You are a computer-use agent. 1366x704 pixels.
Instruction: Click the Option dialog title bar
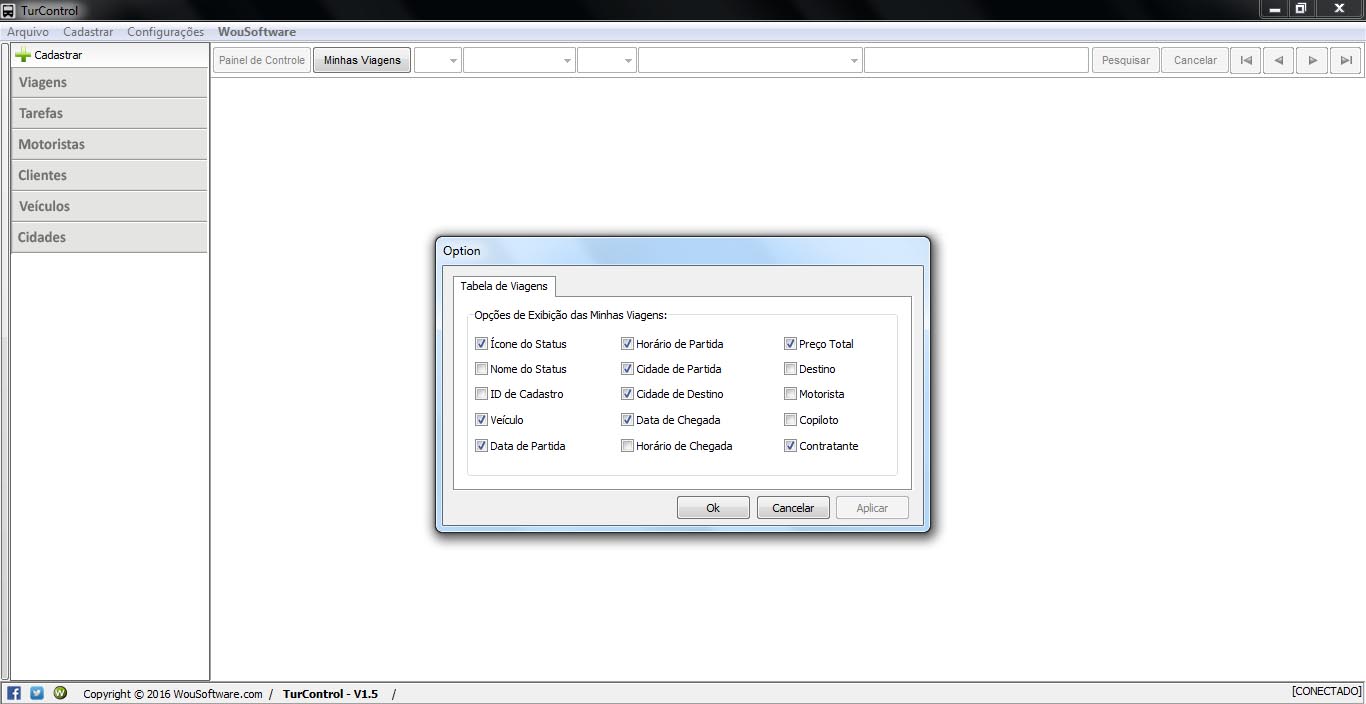tap(682, 251)
